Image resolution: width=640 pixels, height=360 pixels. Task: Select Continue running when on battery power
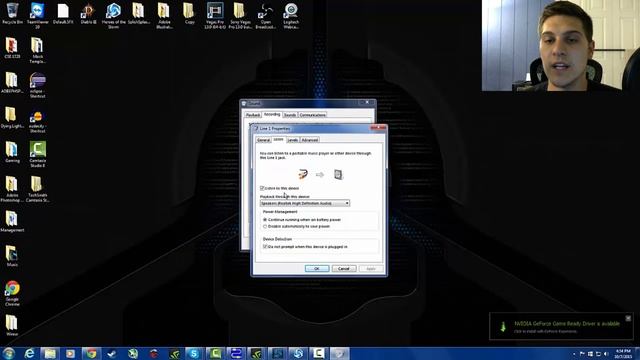(265, 220)
